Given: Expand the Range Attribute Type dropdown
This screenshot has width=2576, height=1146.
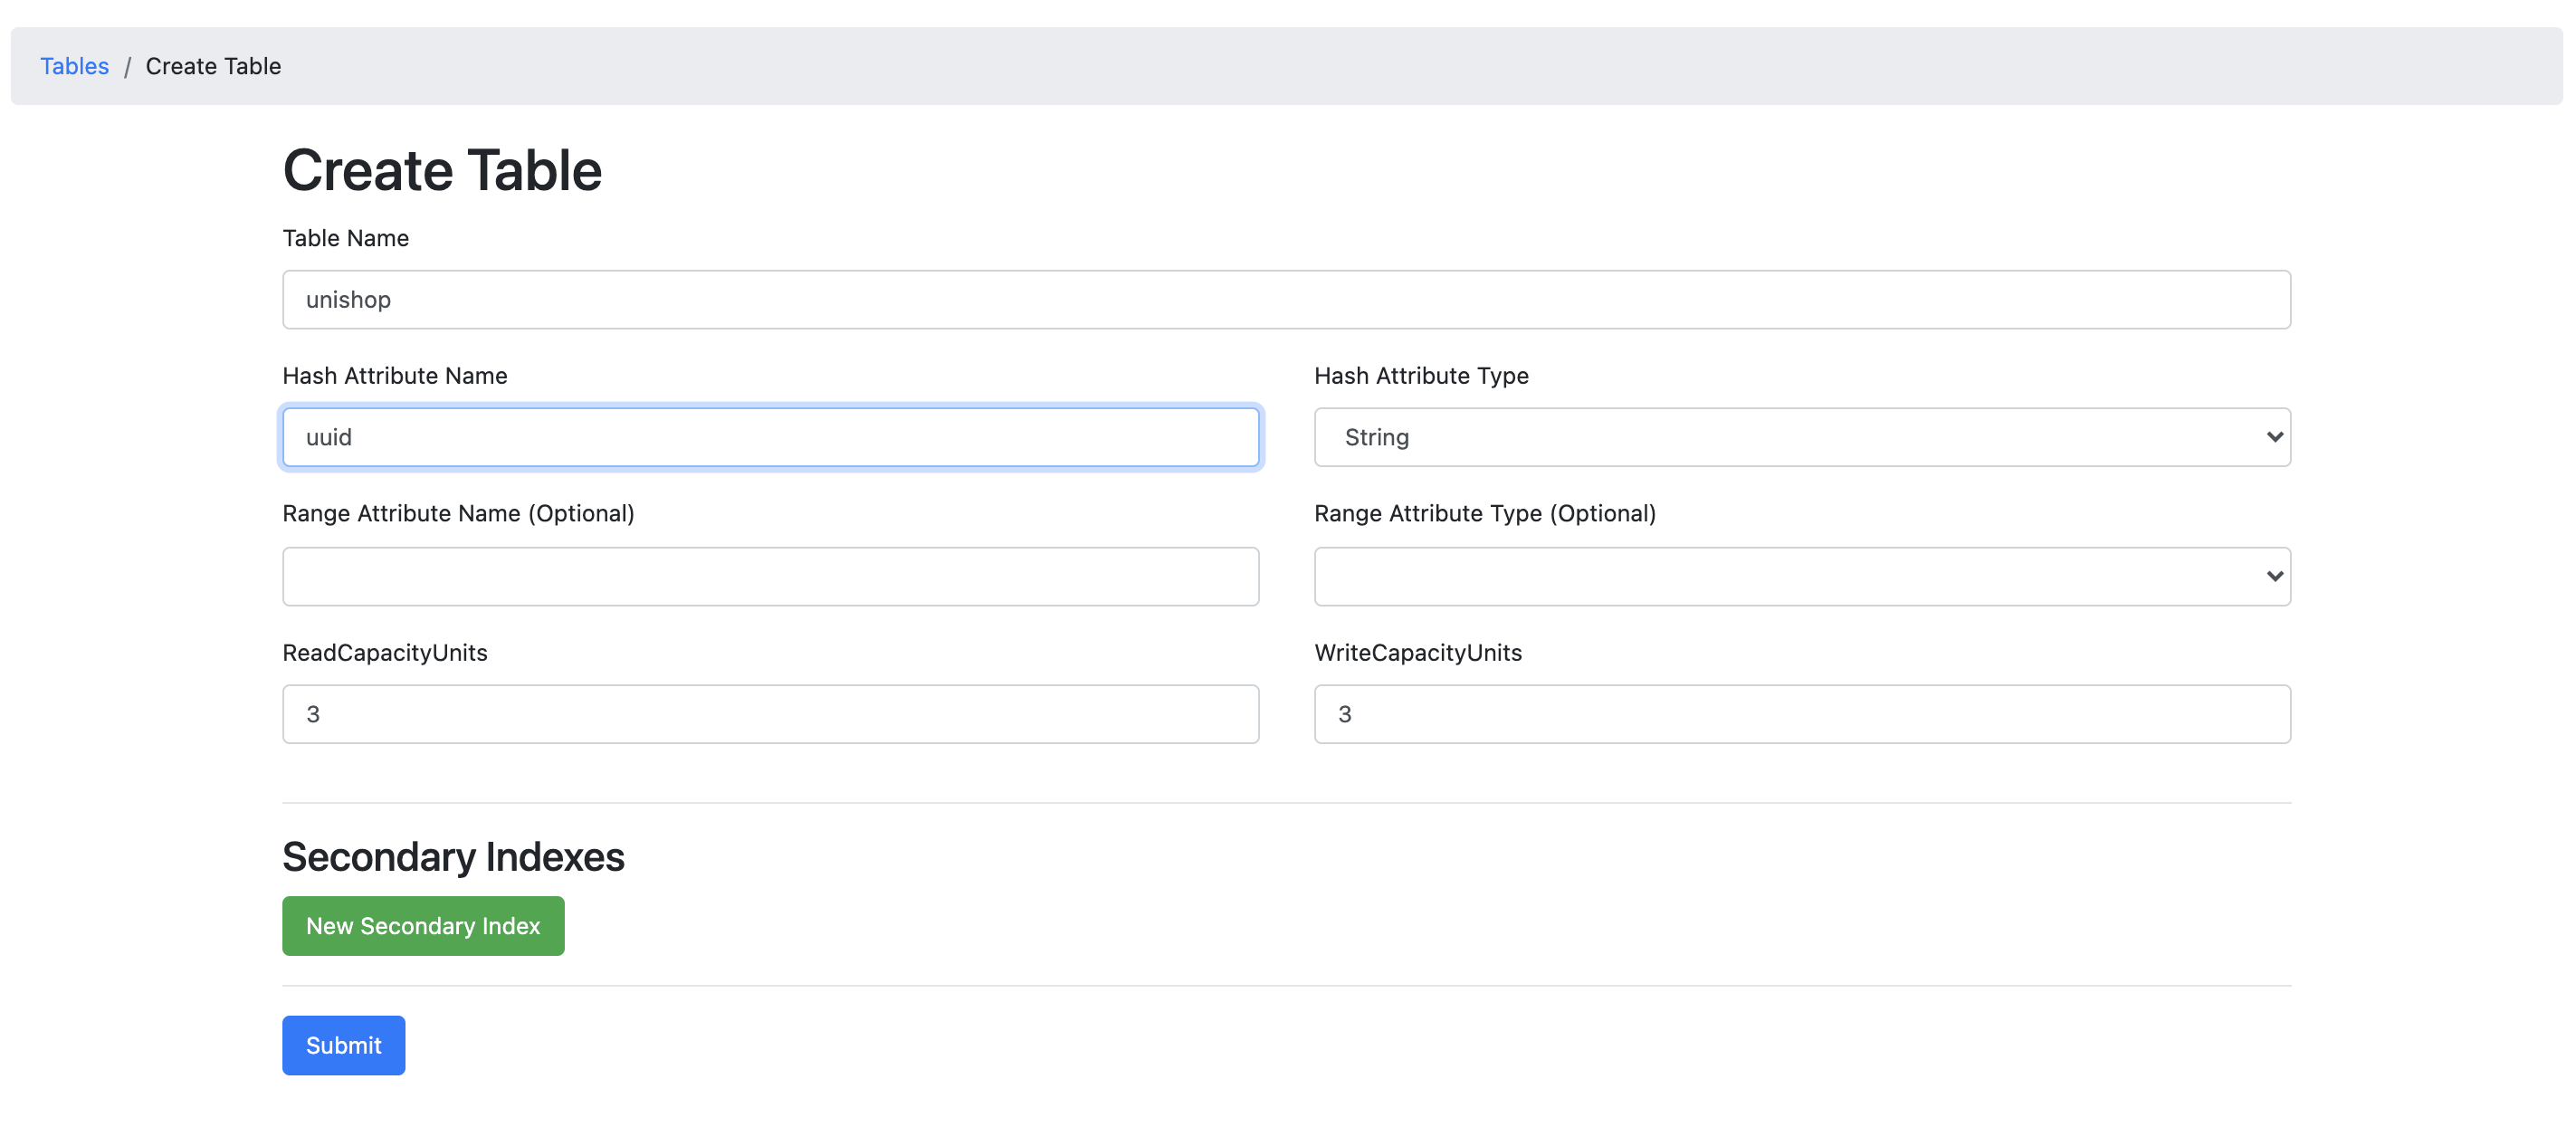Looking at the screenshot, I should [1802, 575].
